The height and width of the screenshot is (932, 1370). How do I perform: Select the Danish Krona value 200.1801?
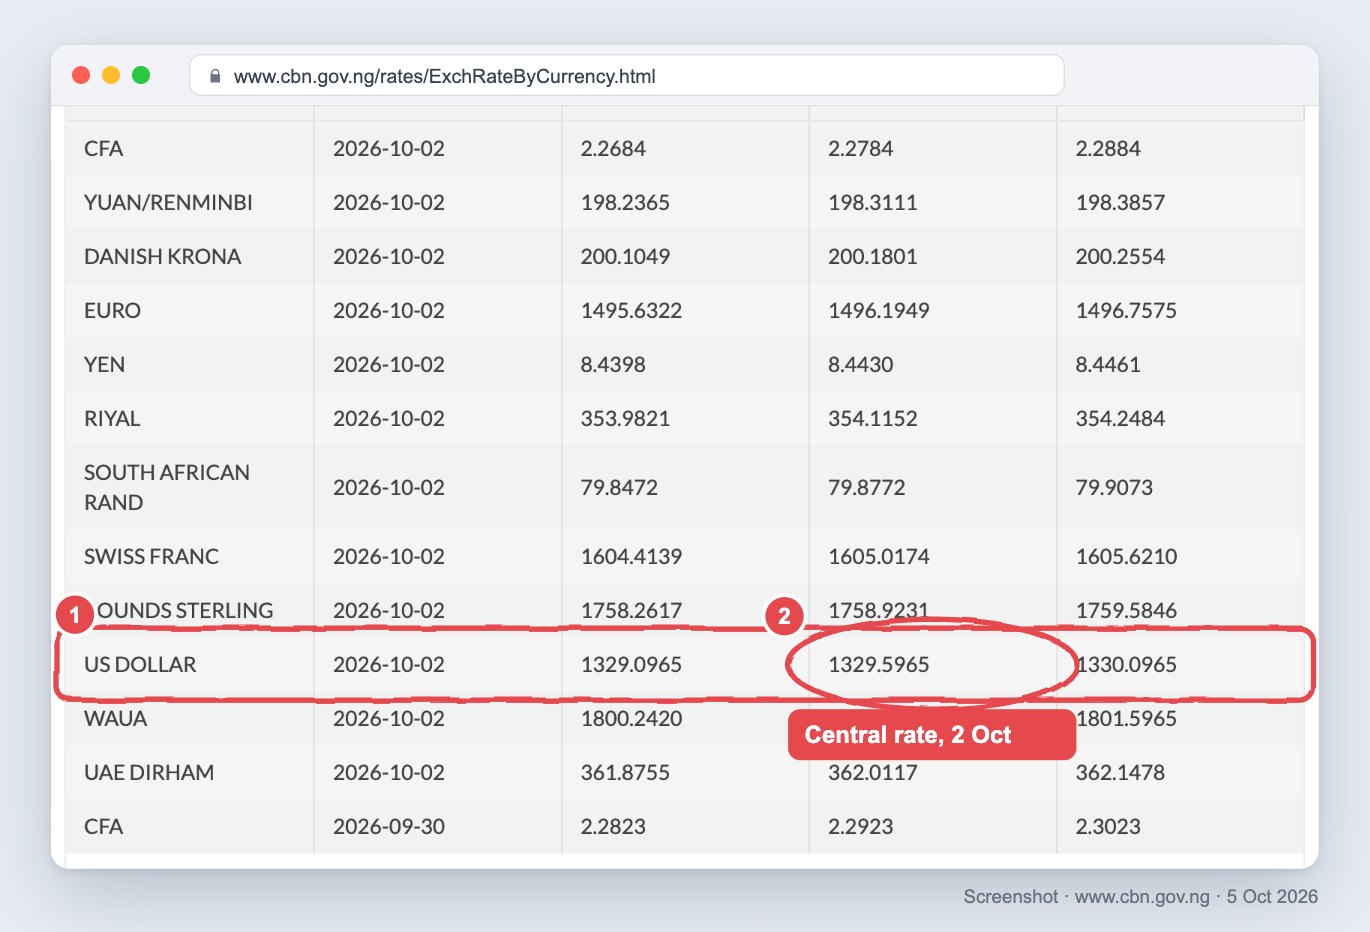coord(873,257)
